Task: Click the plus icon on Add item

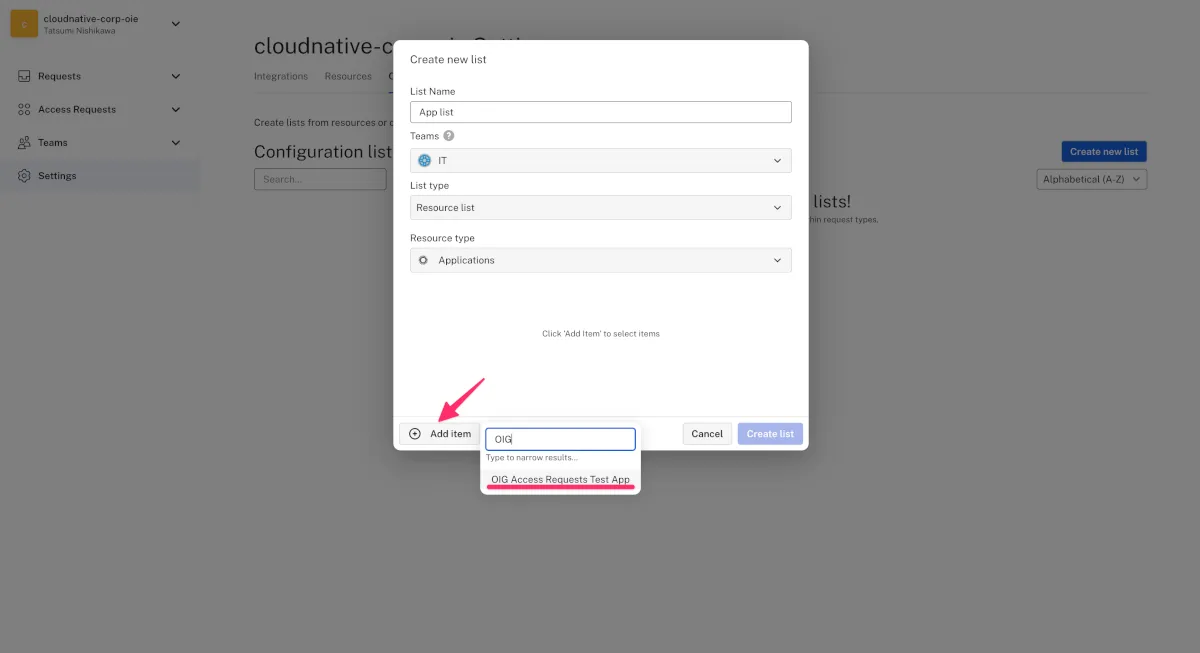Action: coord(415,434)
